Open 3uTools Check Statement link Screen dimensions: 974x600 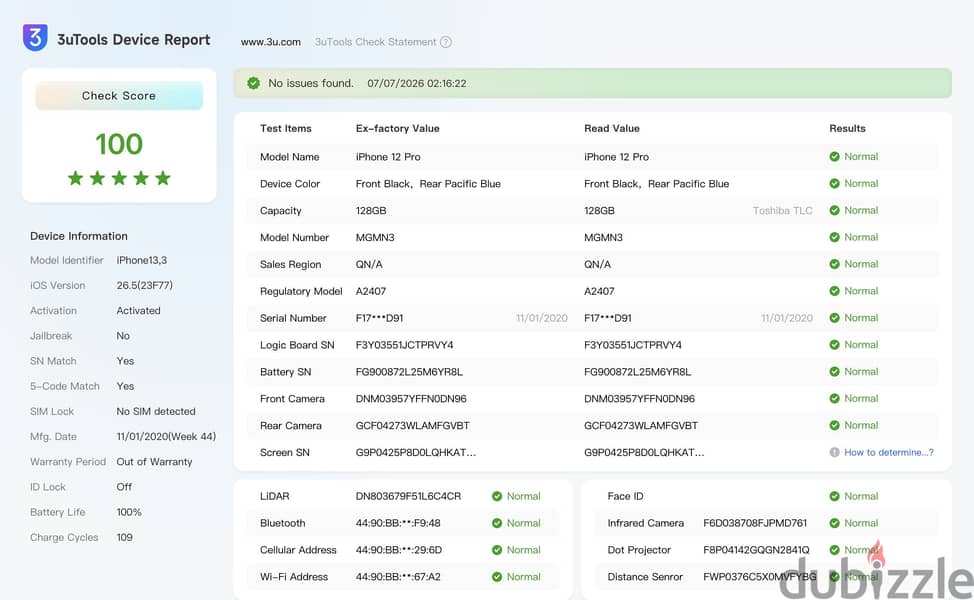(375, 42)
